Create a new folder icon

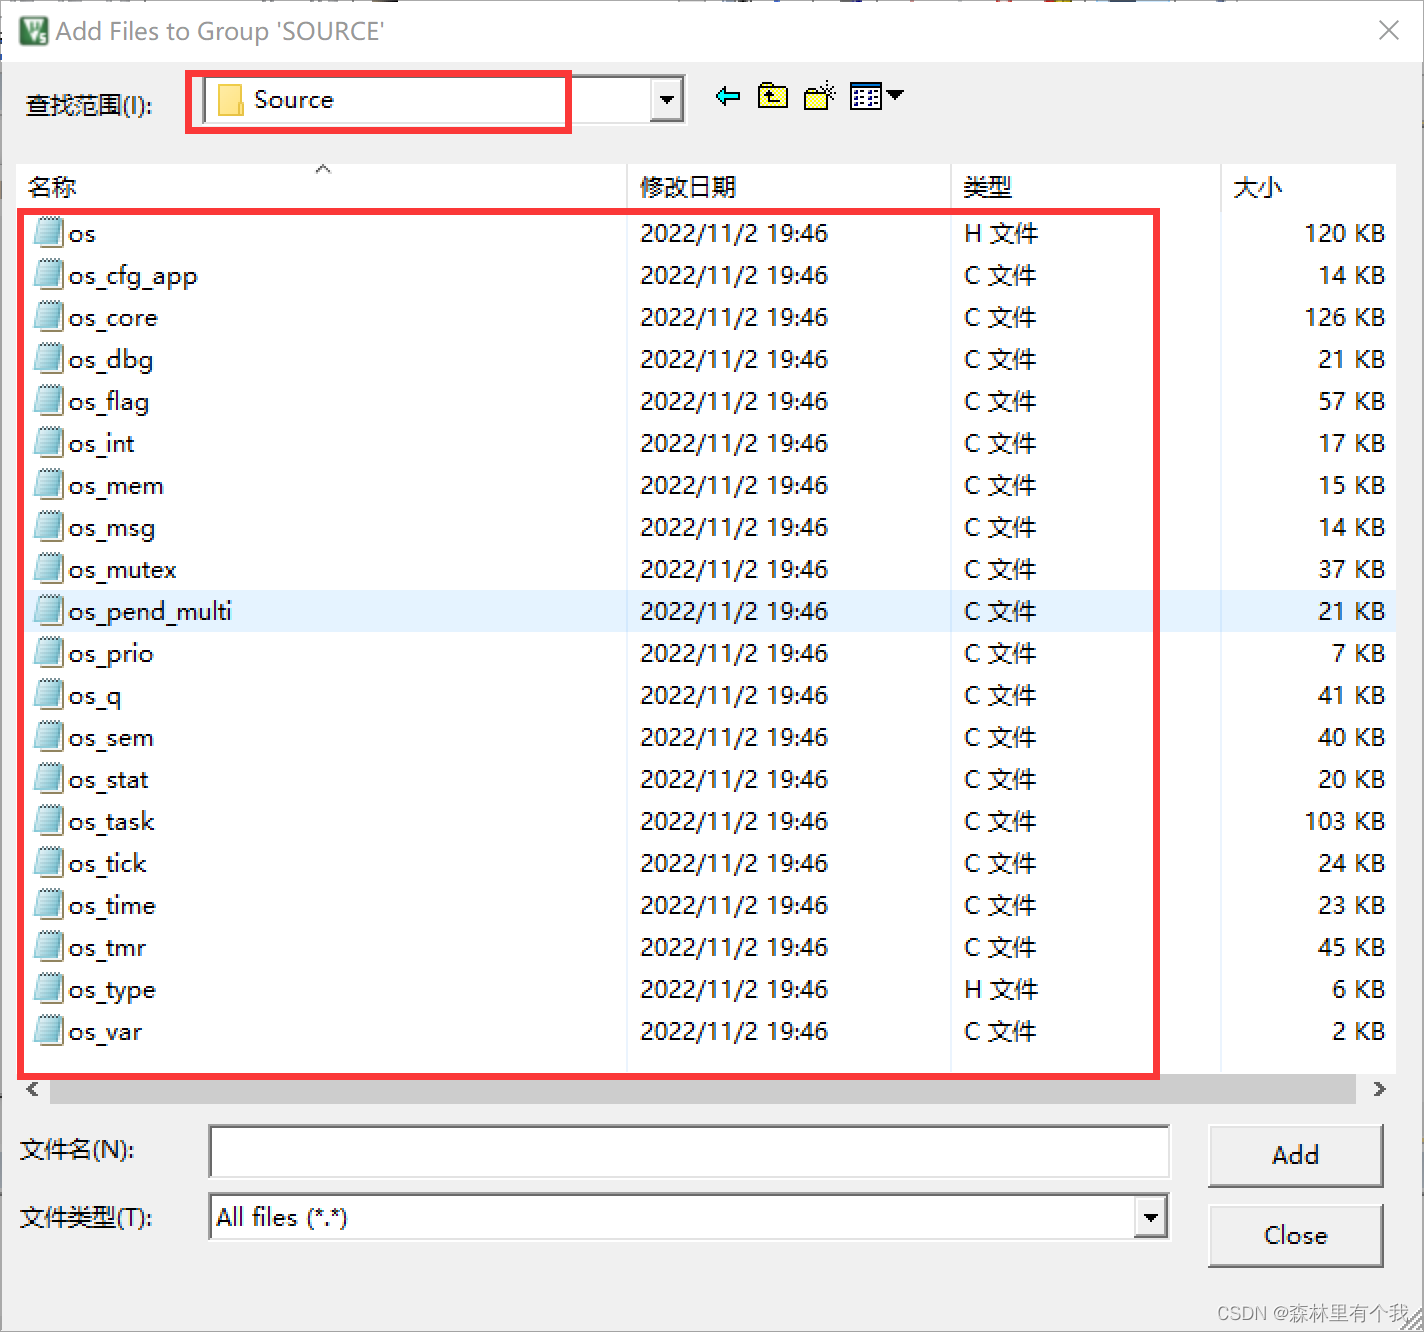point(819,96)
